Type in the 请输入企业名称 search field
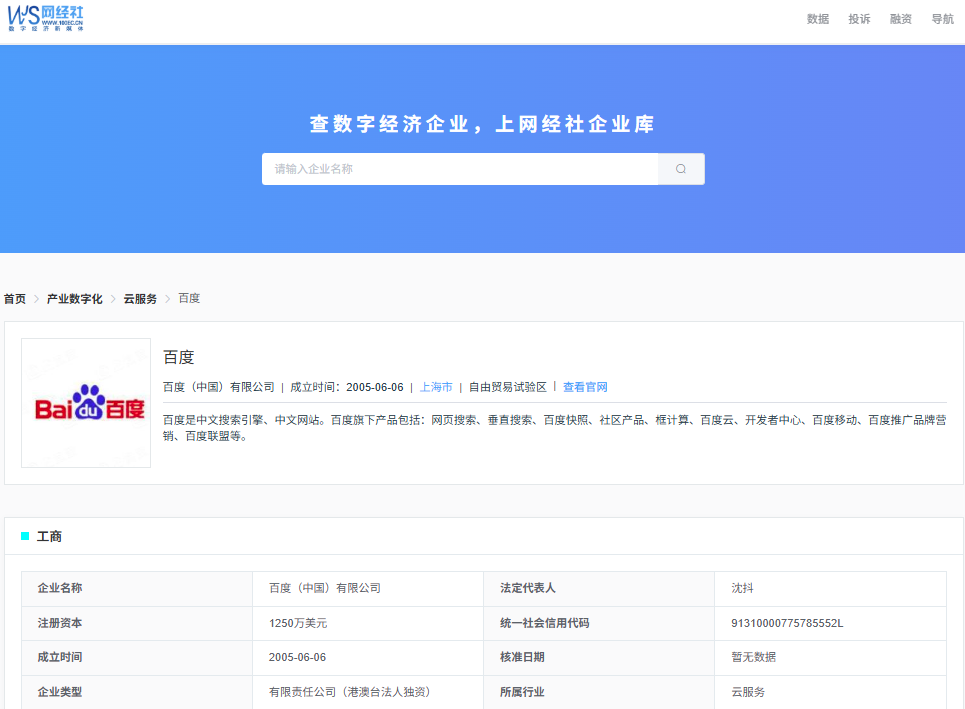This screenshot has height=709, width=965. point(460,169)
